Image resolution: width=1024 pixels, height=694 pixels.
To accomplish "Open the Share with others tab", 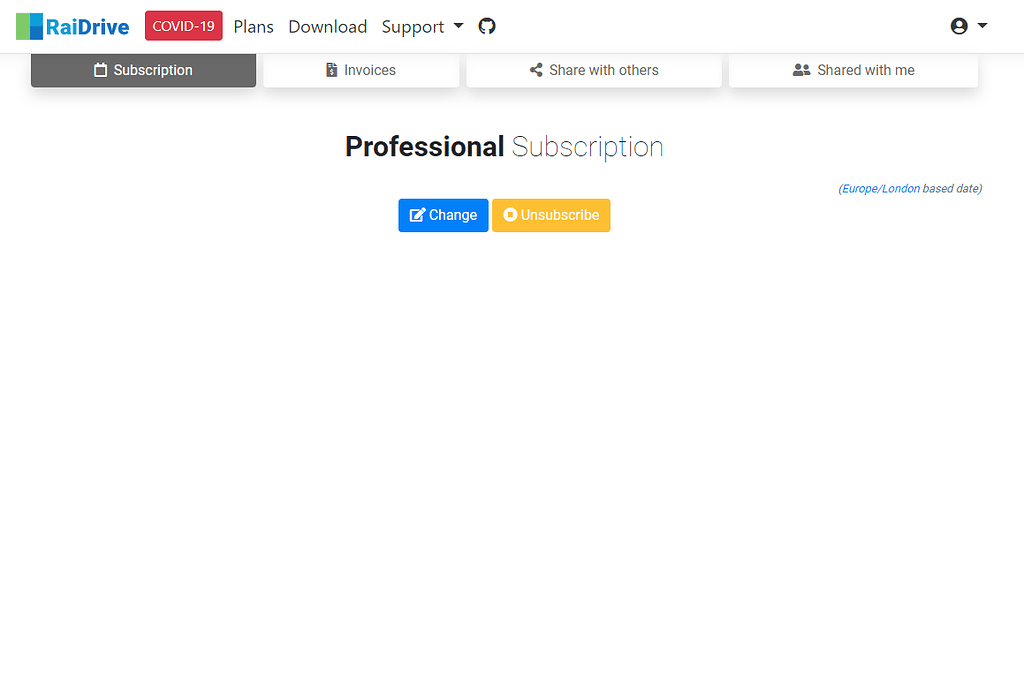I will [x=594, y=70].
